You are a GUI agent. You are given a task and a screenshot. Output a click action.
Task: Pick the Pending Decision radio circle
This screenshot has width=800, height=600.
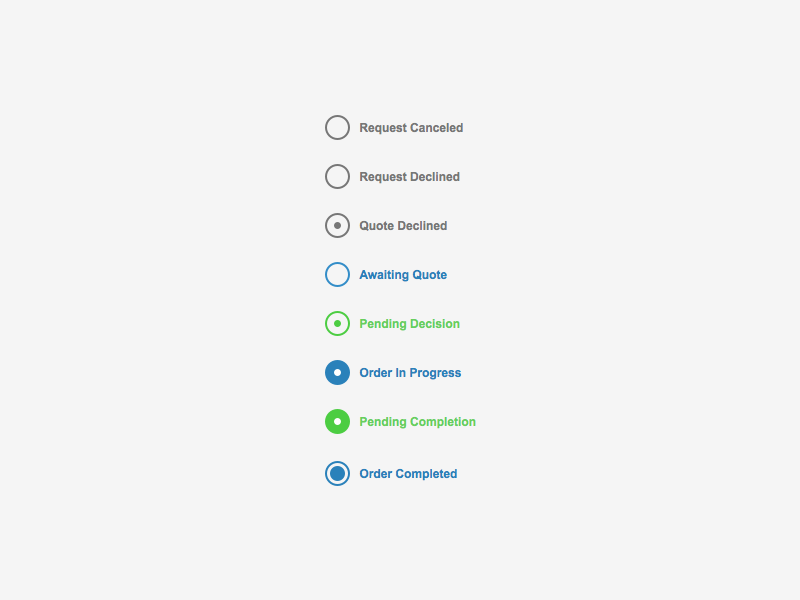(x=337, y=324)
